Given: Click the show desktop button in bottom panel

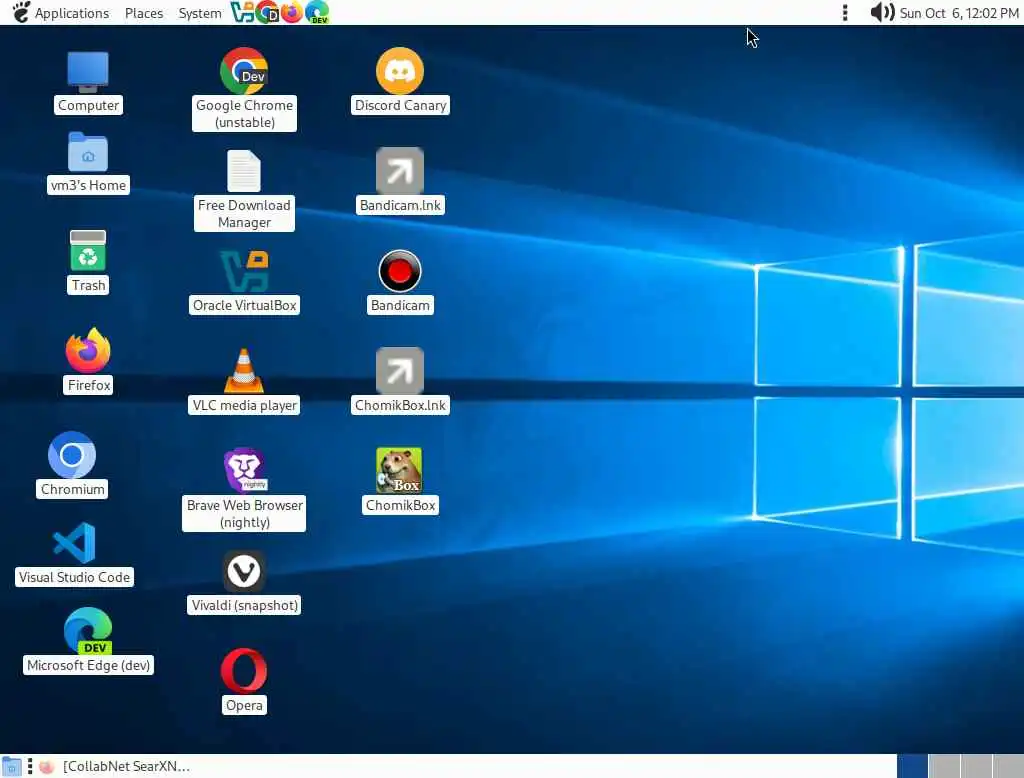Looking at the screenshot, I should tap(11, 767).
